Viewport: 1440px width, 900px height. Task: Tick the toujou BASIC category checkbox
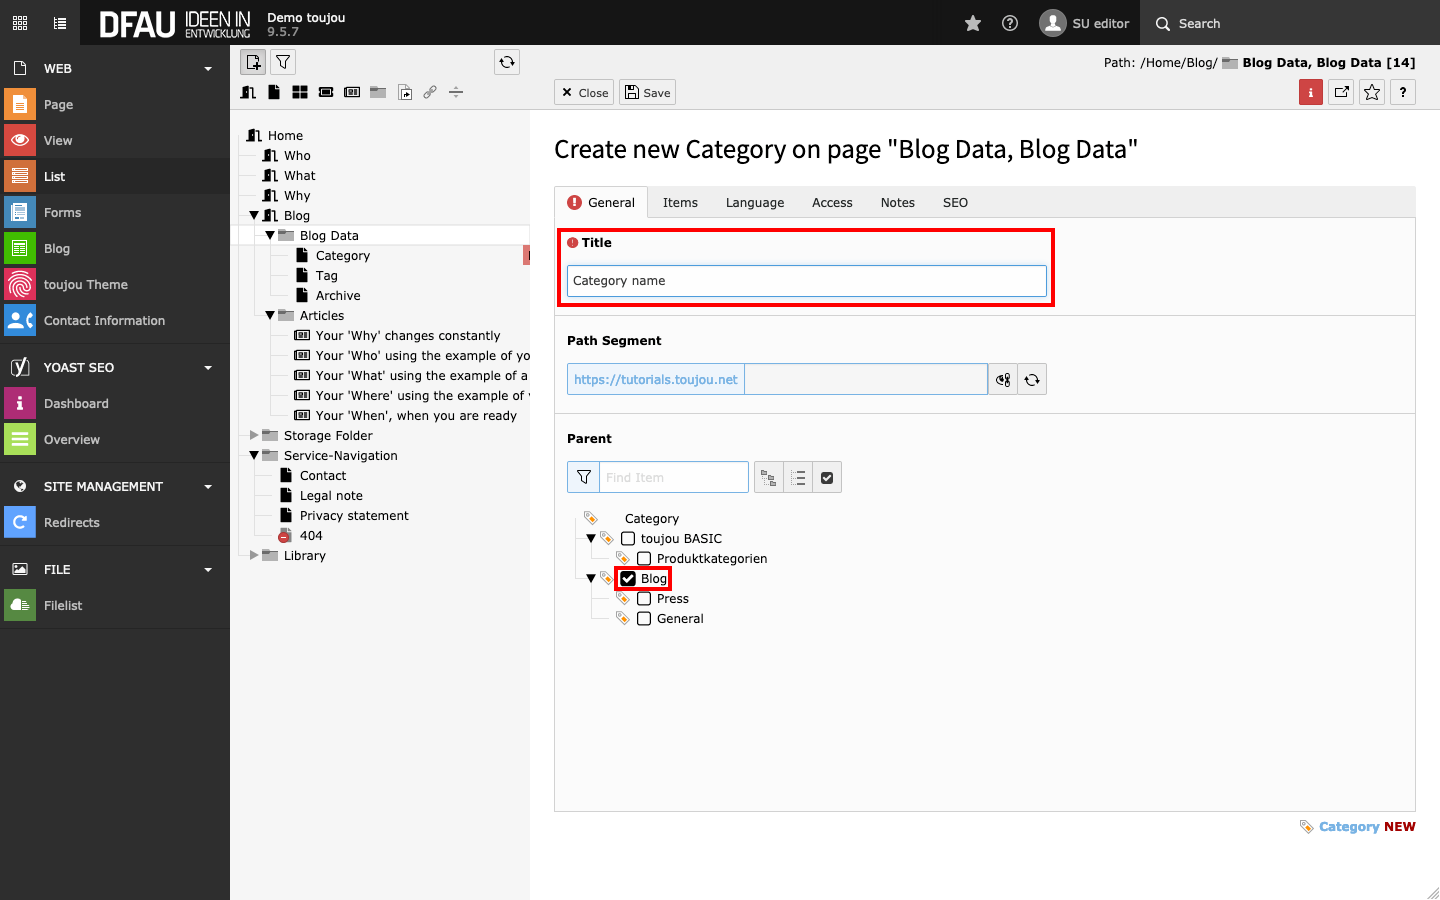[x=628, y=539]
